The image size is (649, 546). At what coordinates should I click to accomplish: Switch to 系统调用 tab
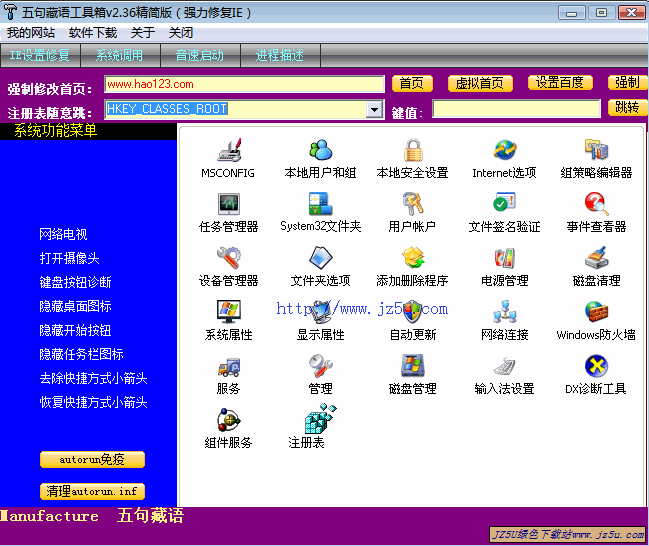120,55
